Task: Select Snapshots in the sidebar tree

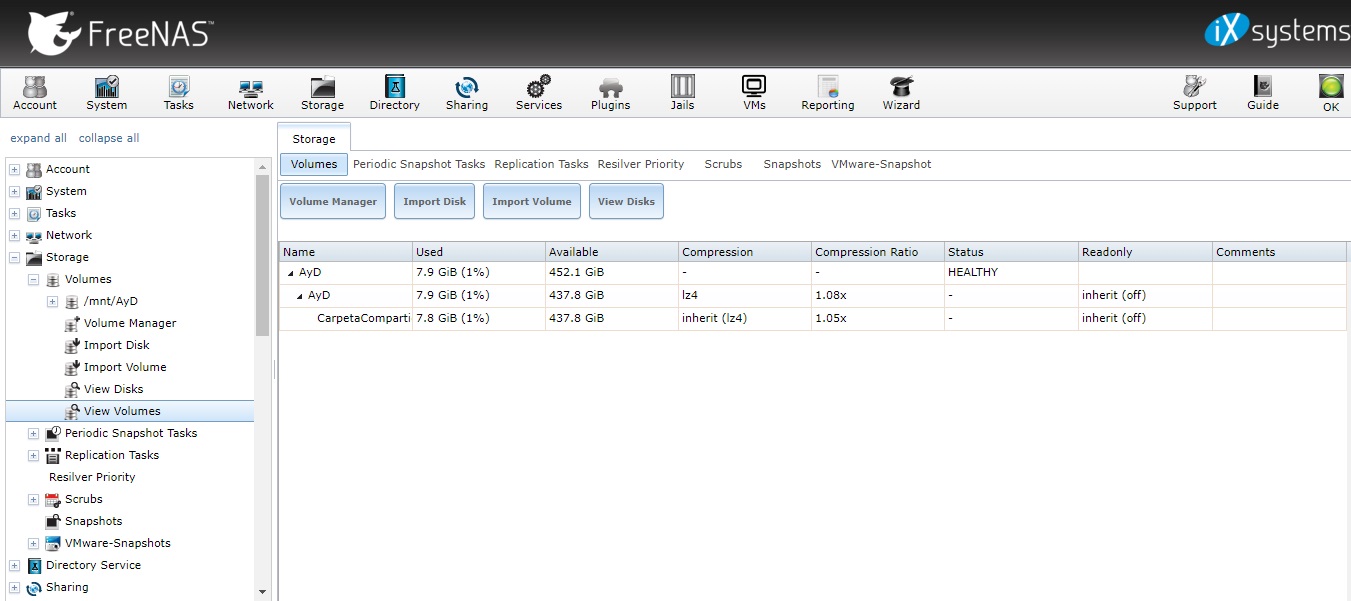Action: click(x=93, y=521)
